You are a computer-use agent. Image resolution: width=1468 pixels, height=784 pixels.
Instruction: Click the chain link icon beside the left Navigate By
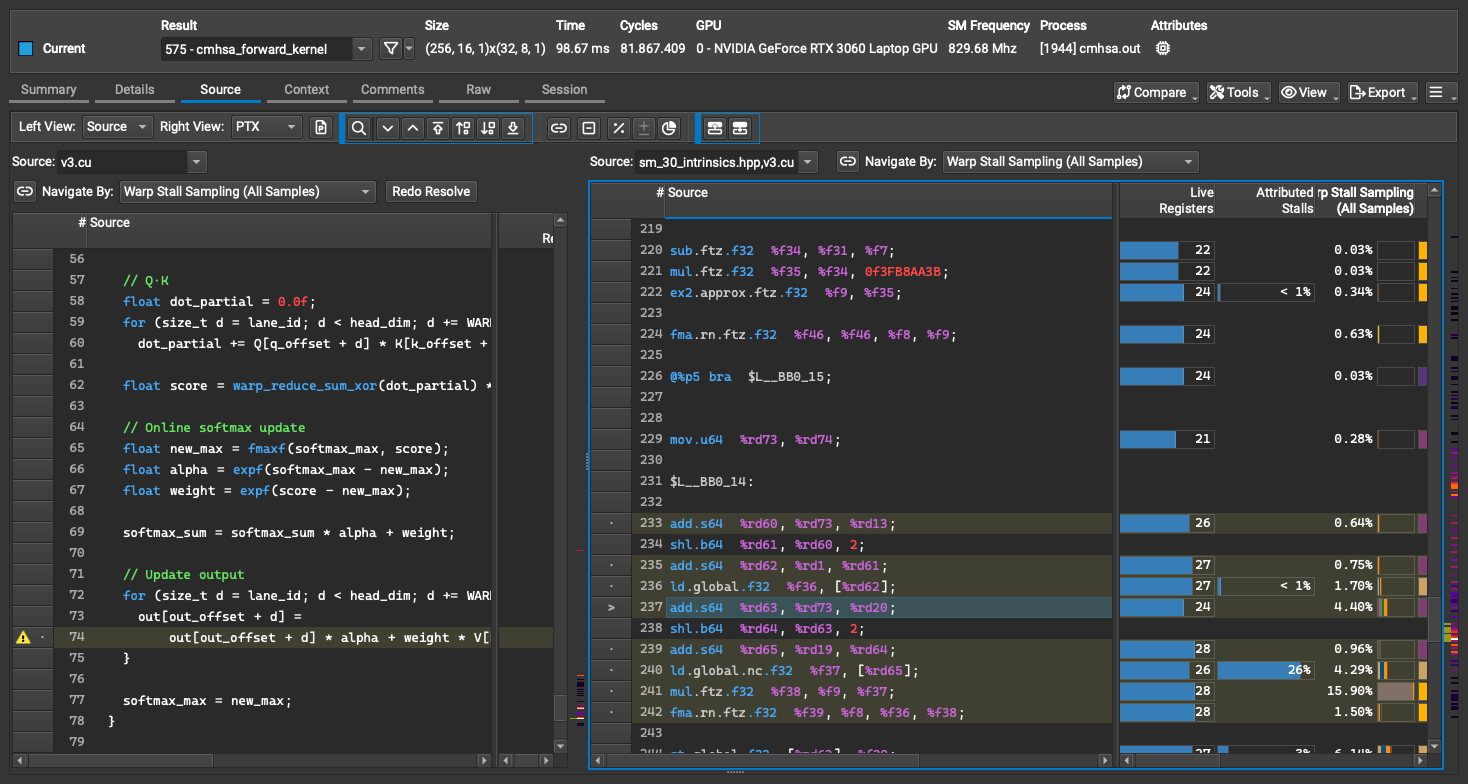click(25, 191)
